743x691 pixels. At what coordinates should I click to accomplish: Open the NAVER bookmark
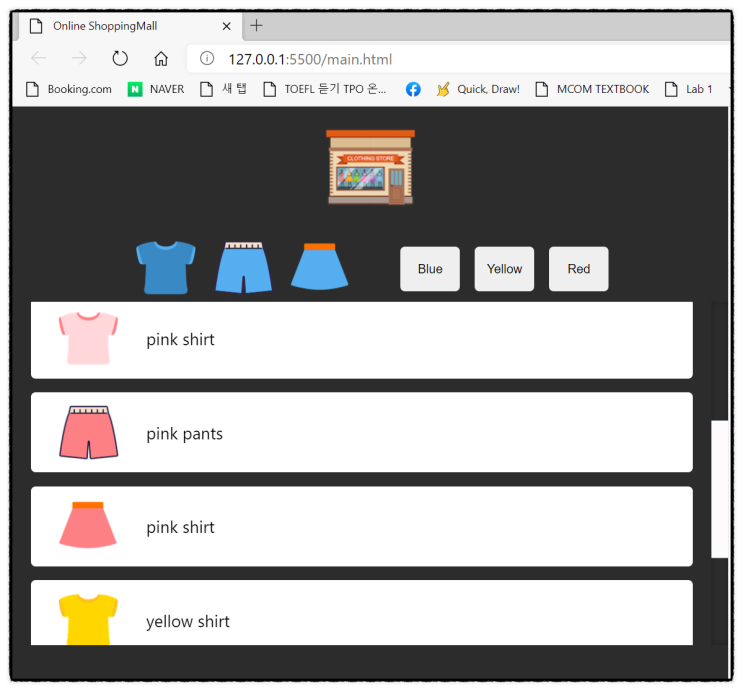[156, 89]
